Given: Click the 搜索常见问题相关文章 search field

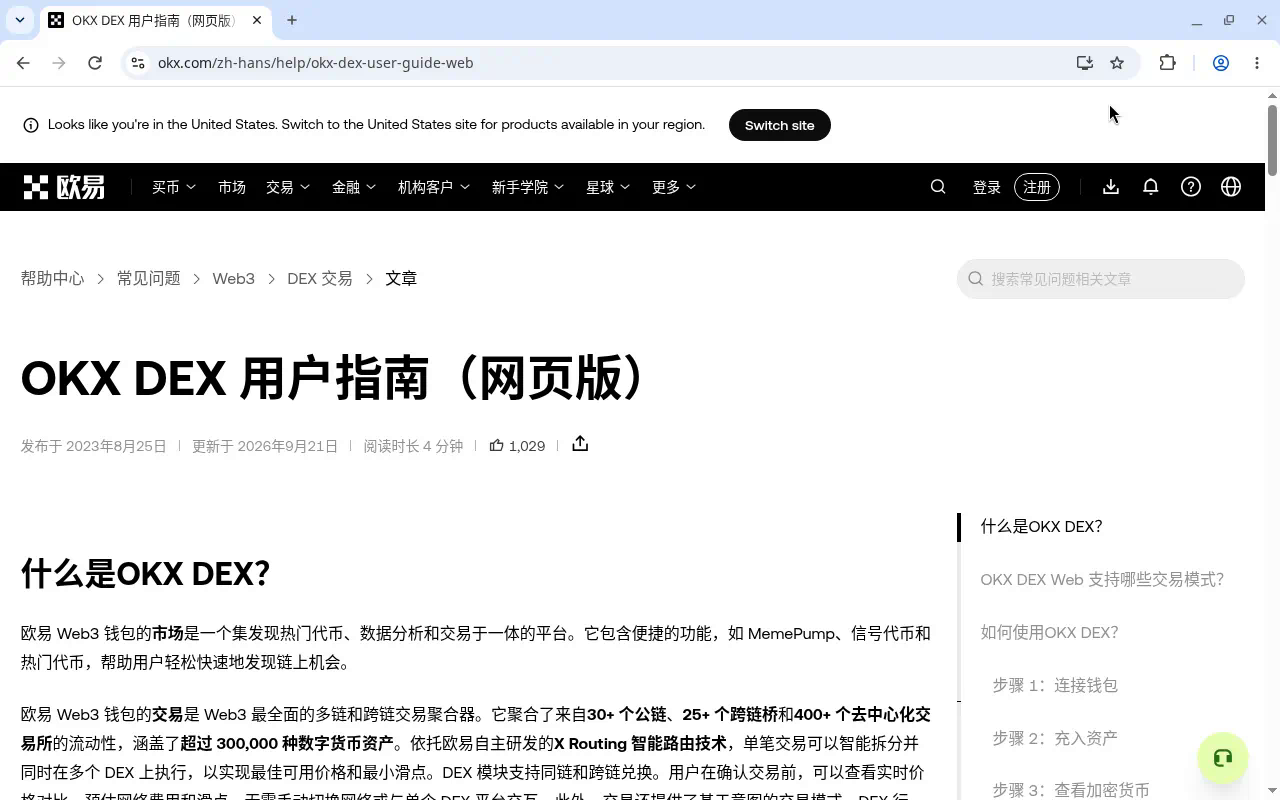Looking at the screenshot, I should [1101, 279].
